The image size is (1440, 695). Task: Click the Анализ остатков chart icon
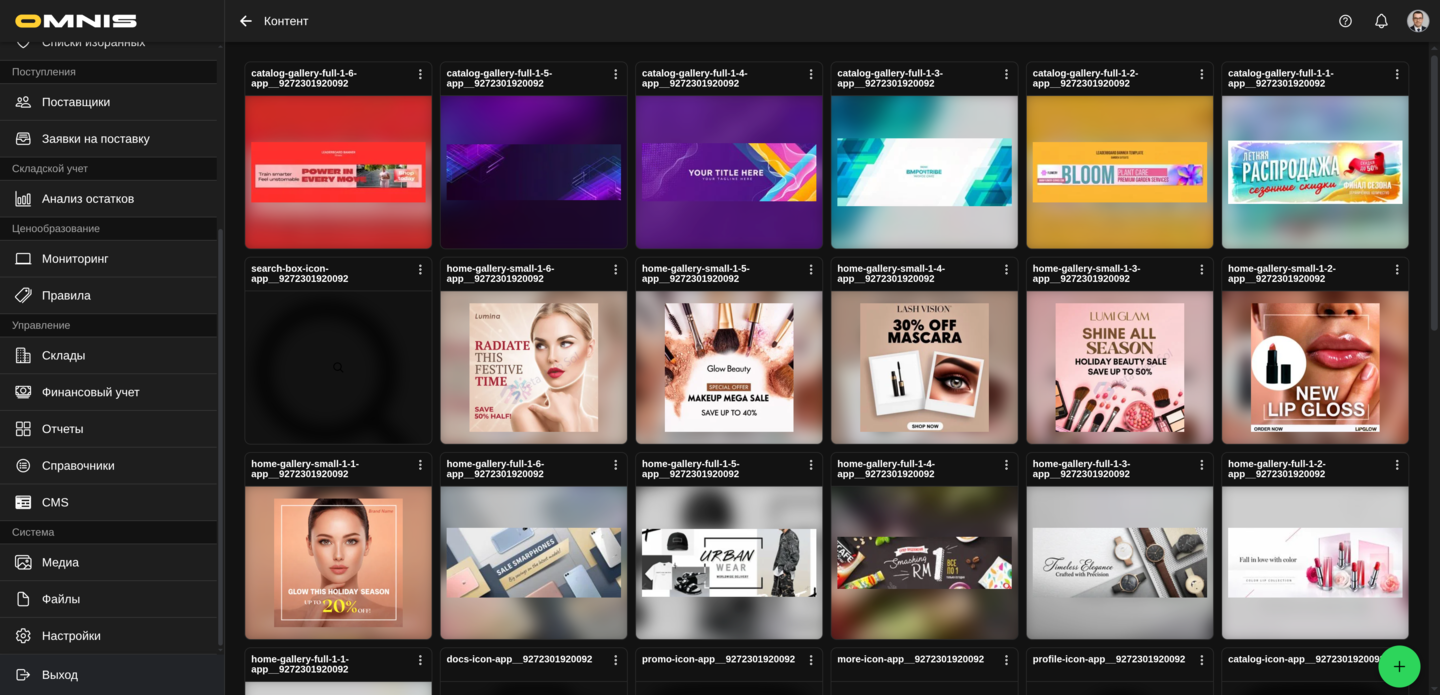click(23, 199)
